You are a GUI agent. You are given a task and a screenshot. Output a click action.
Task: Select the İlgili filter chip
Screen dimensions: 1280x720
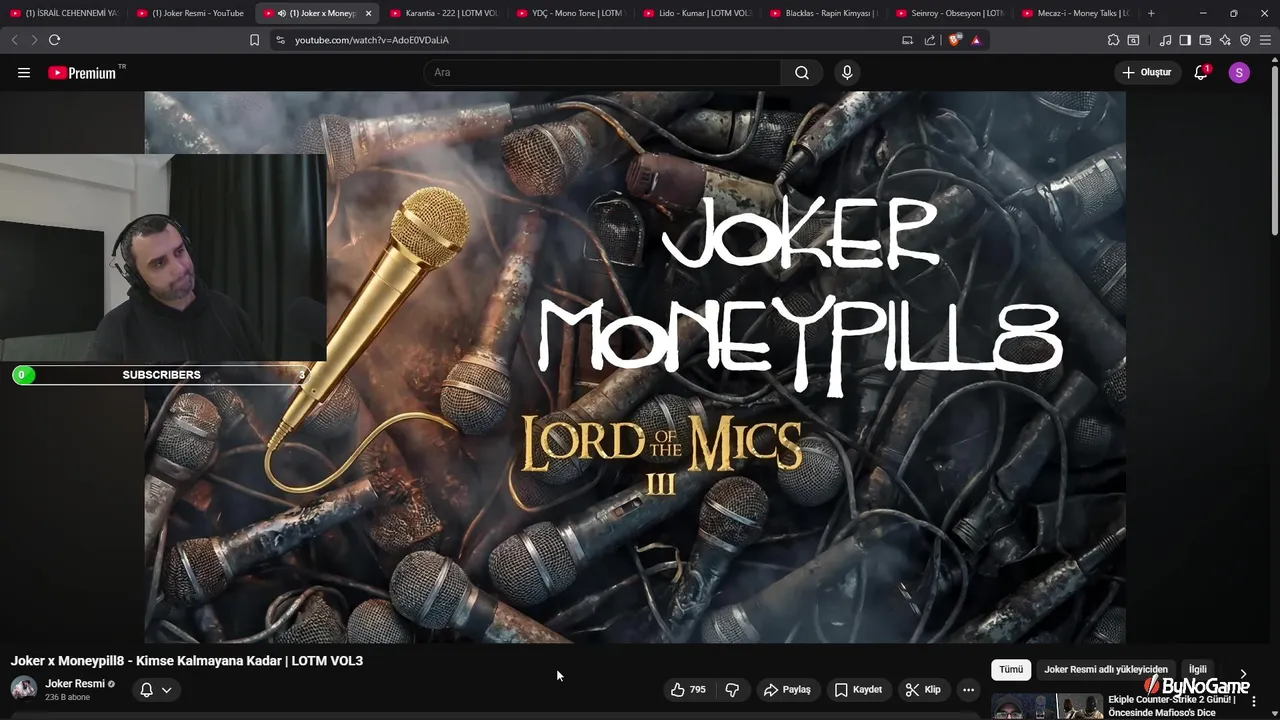1197,669
